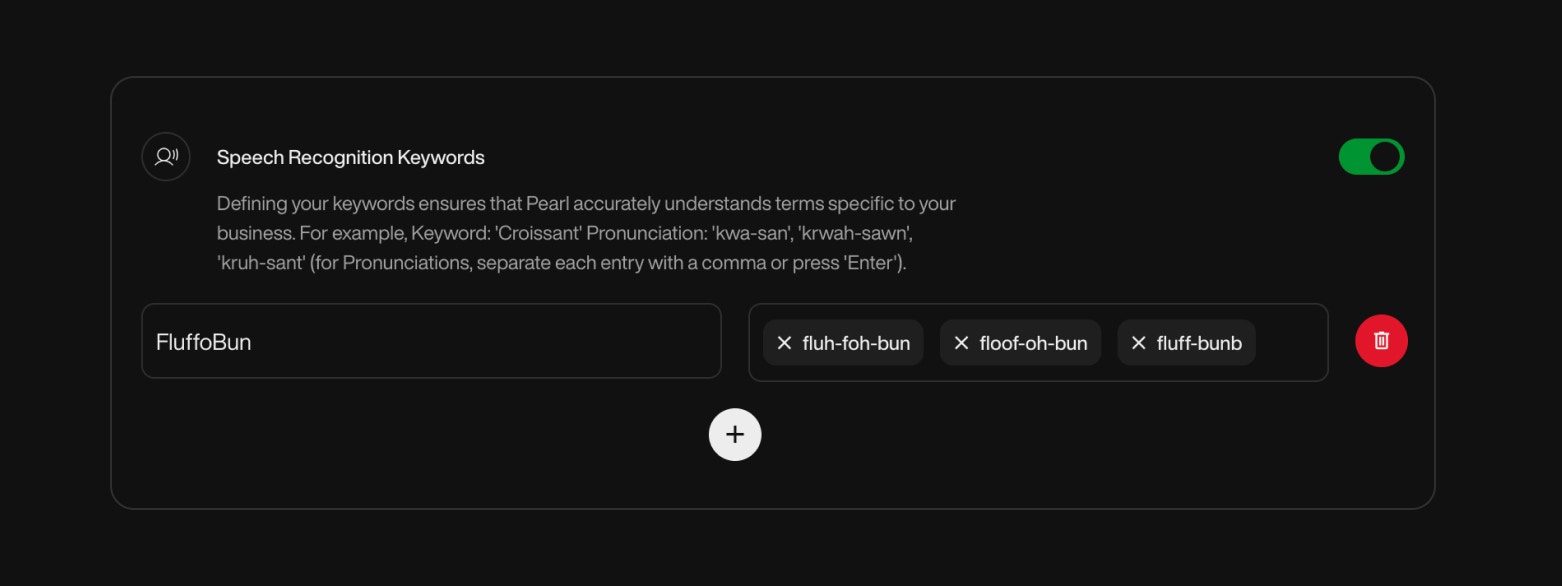This screenshot has width=1562, height=586.
Task: Remove the 'fluff-bunb' pronunciation via its X
Action: pos(1137,342)
